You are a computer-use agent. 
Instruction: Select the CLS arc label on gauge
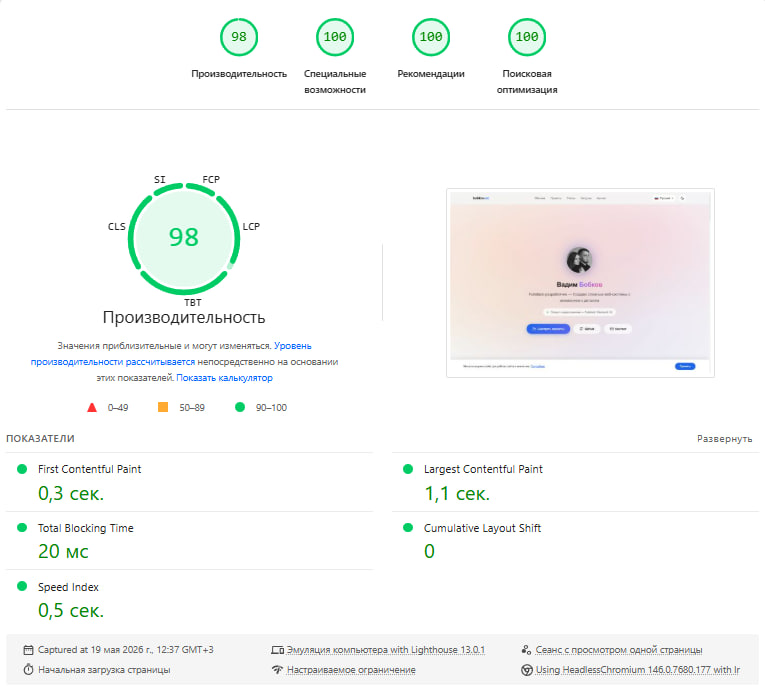[117, 226]
